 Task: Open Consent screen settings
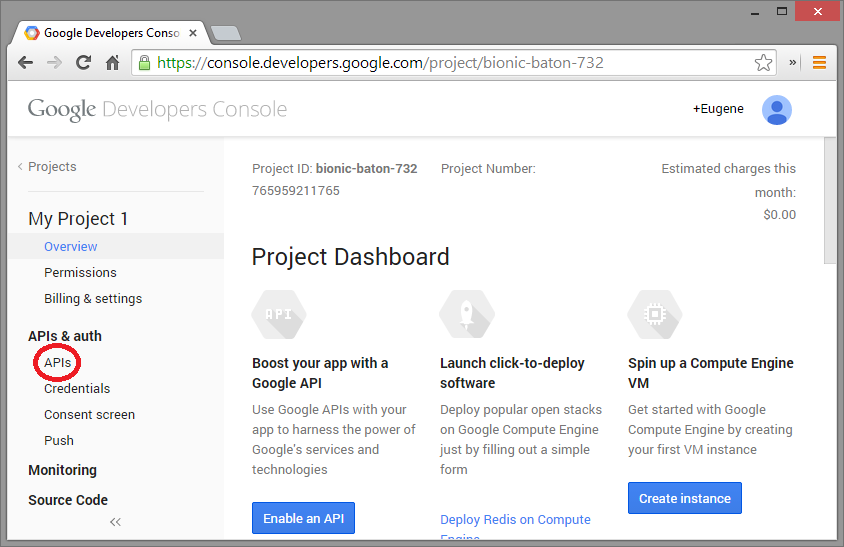tap(89, 415)
